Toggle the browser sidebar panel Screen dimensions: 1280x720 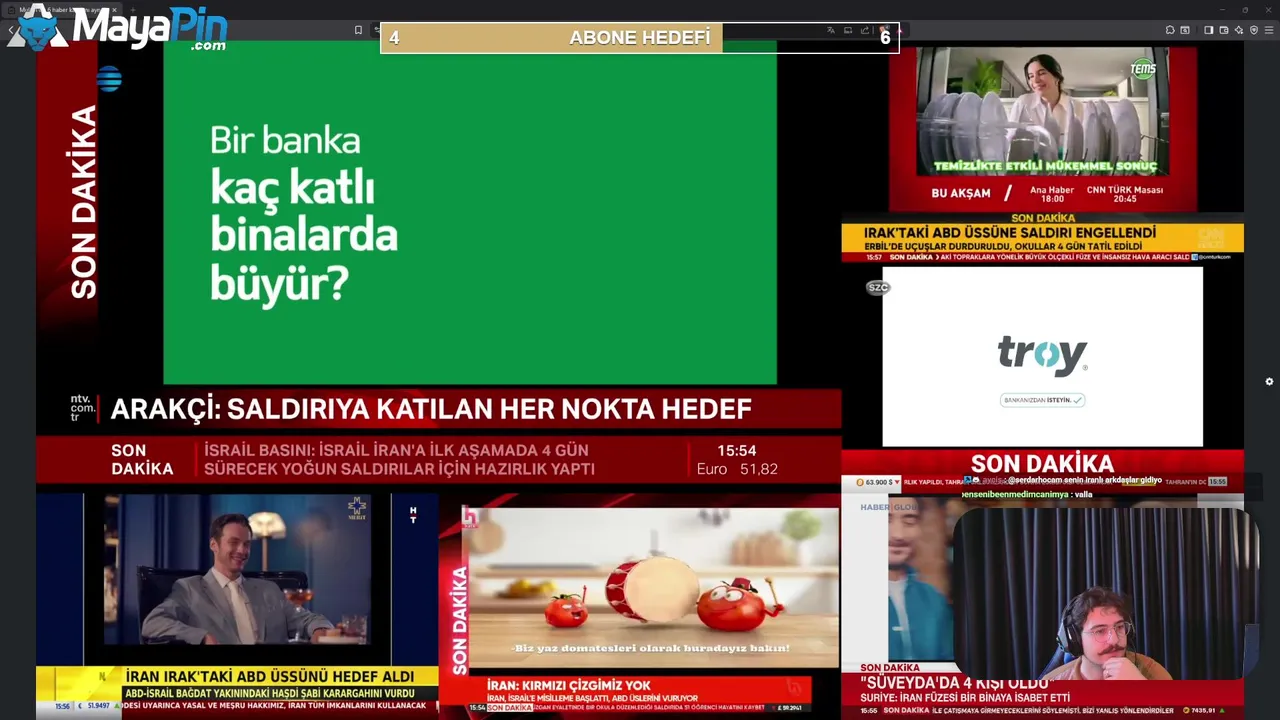pyautogui.click(x=1209, y=30)
